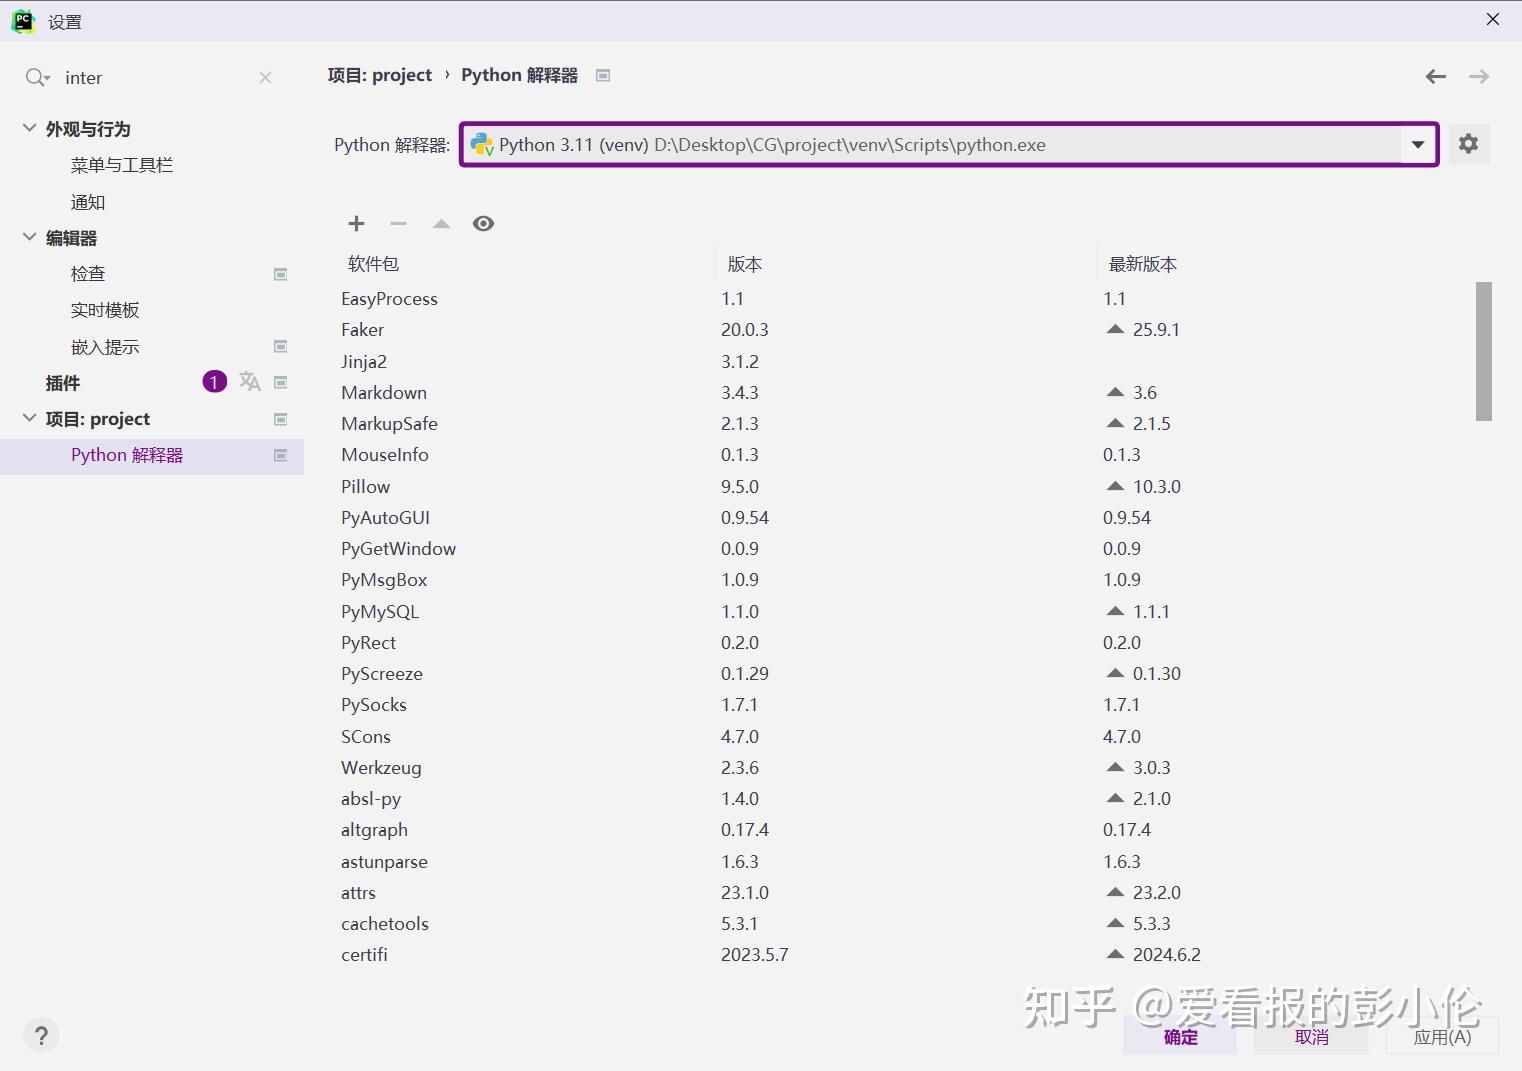The height and width of the screenshot is (1071, 1522).
Task: Collapse the 项目: project tree section
Action: 29,418
